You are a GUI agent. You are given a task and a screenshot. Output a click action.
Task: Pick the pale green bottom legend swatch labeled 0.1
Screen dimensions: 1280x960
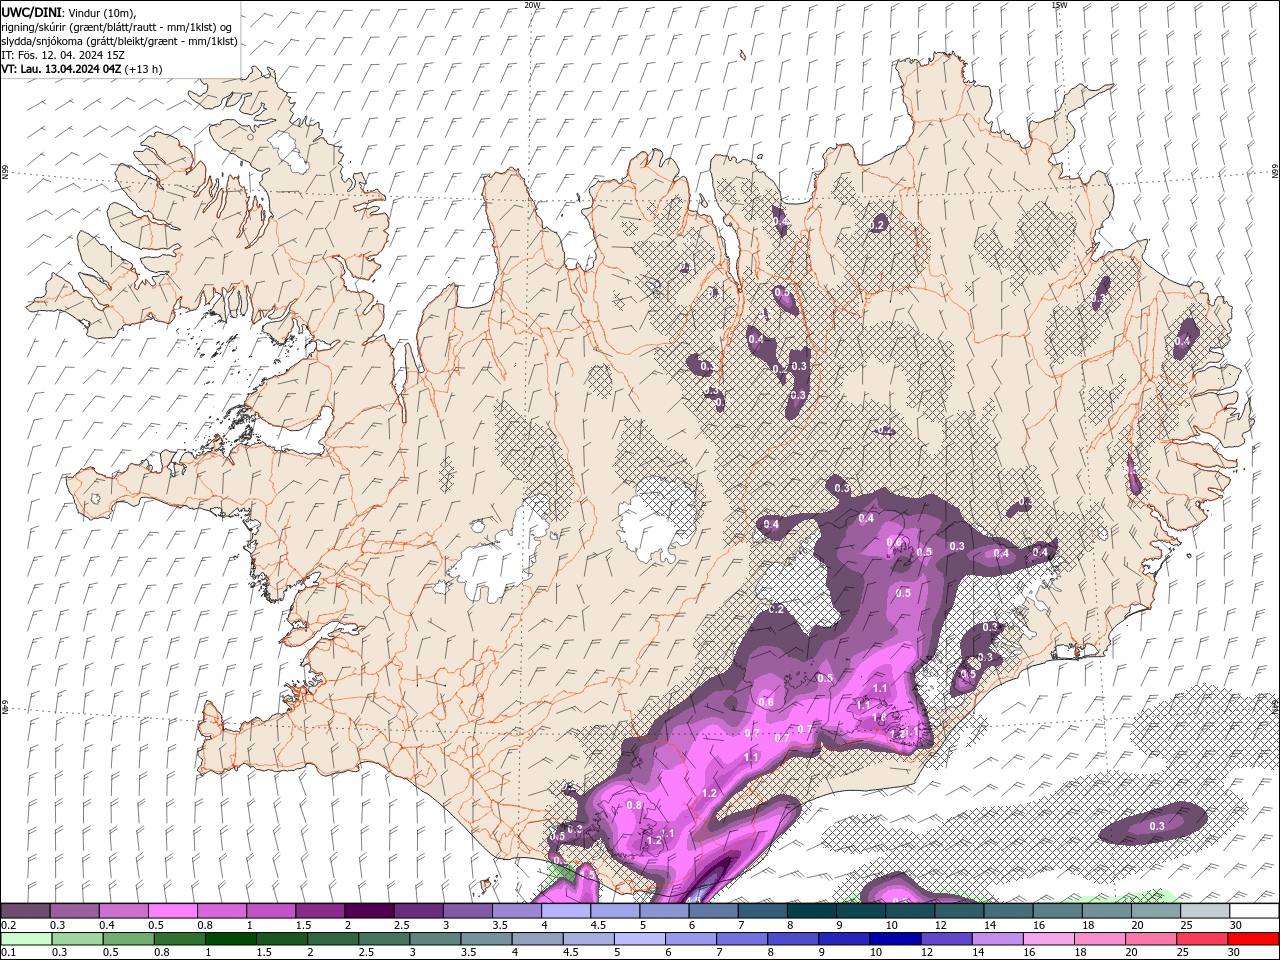(x=26, y=939)
